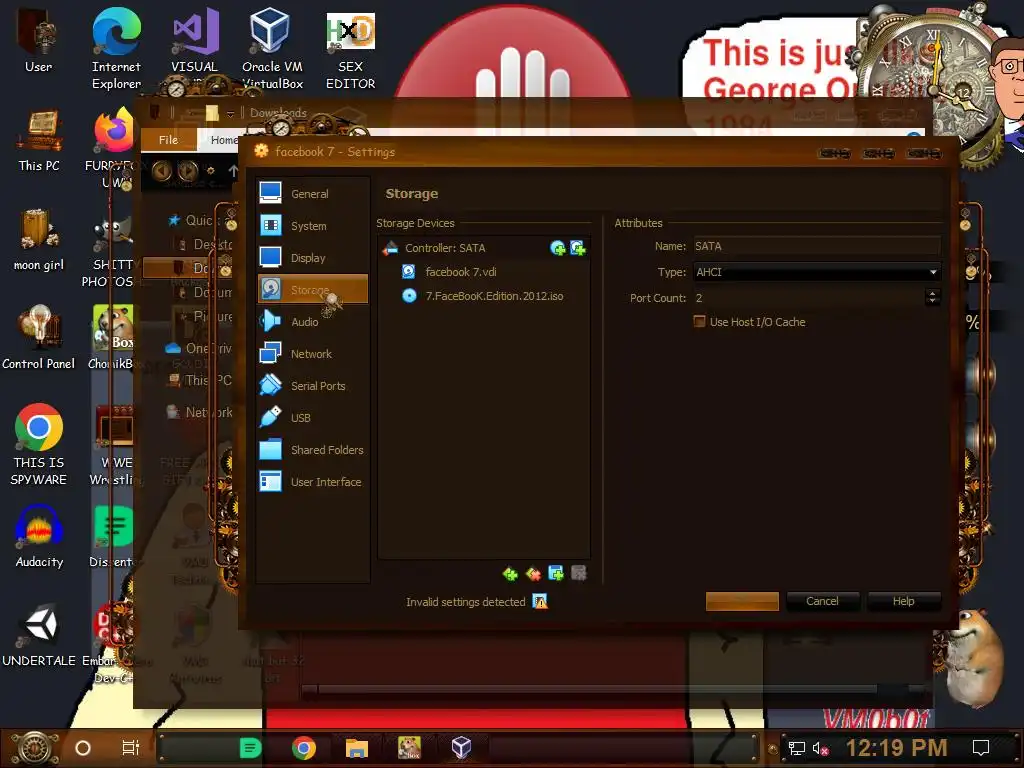The image size is (1024, 768).
Task: Open Oracle VM VirtualBox desktop icon
Action: pyautogui.click(x=272, y=48)
